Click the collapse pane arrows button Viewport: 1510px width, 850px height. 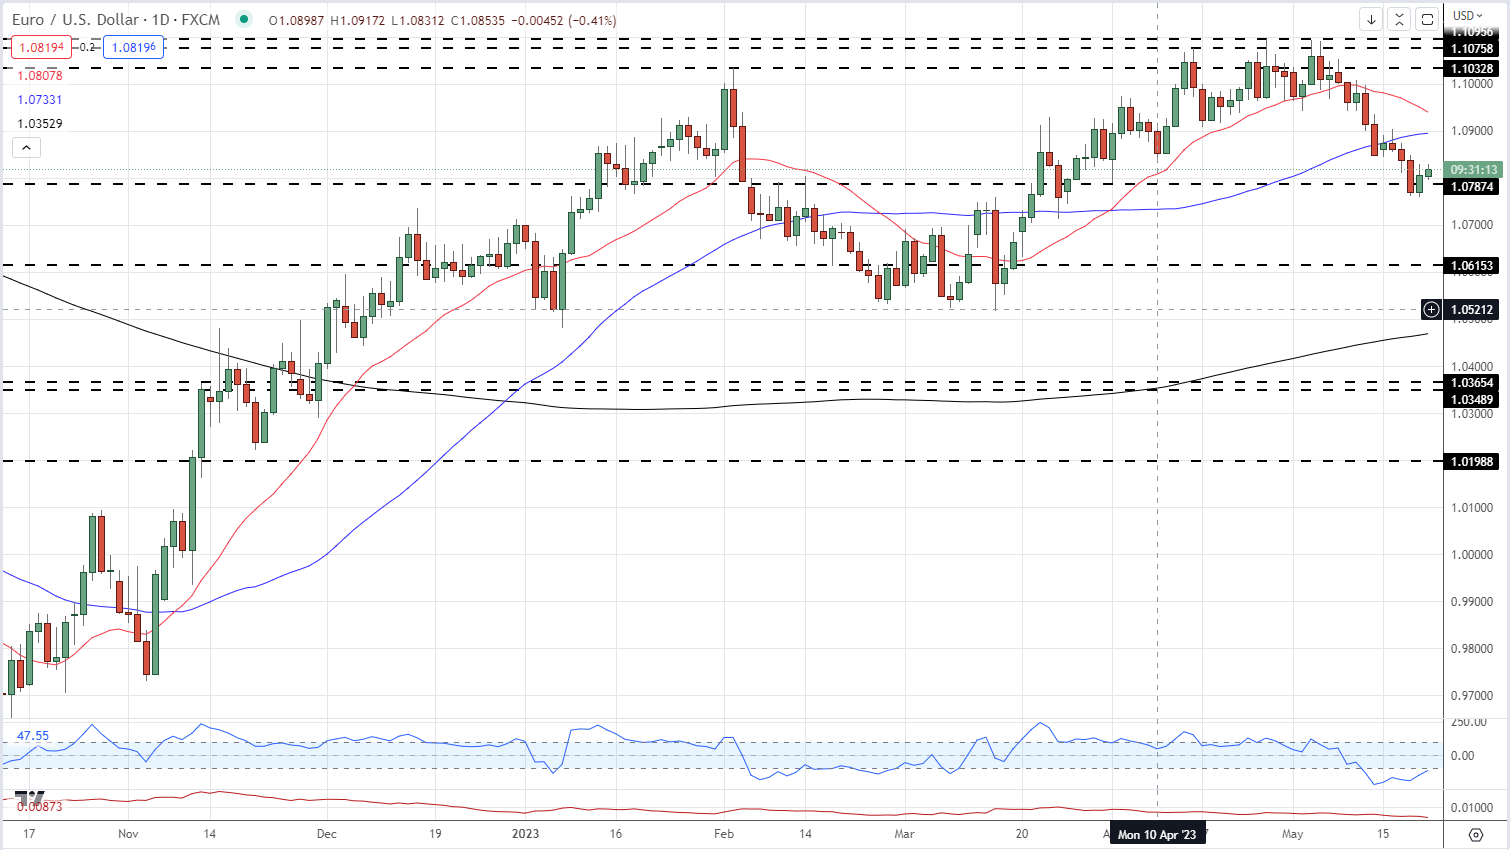(1399, 19)
